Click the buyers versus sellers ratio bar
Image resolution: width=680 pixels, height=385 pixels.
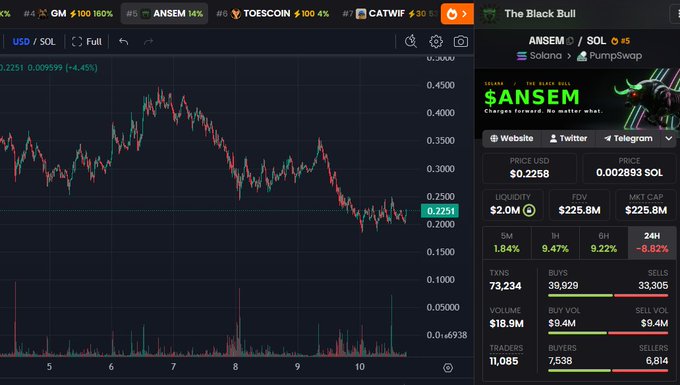tap(608, 371)
